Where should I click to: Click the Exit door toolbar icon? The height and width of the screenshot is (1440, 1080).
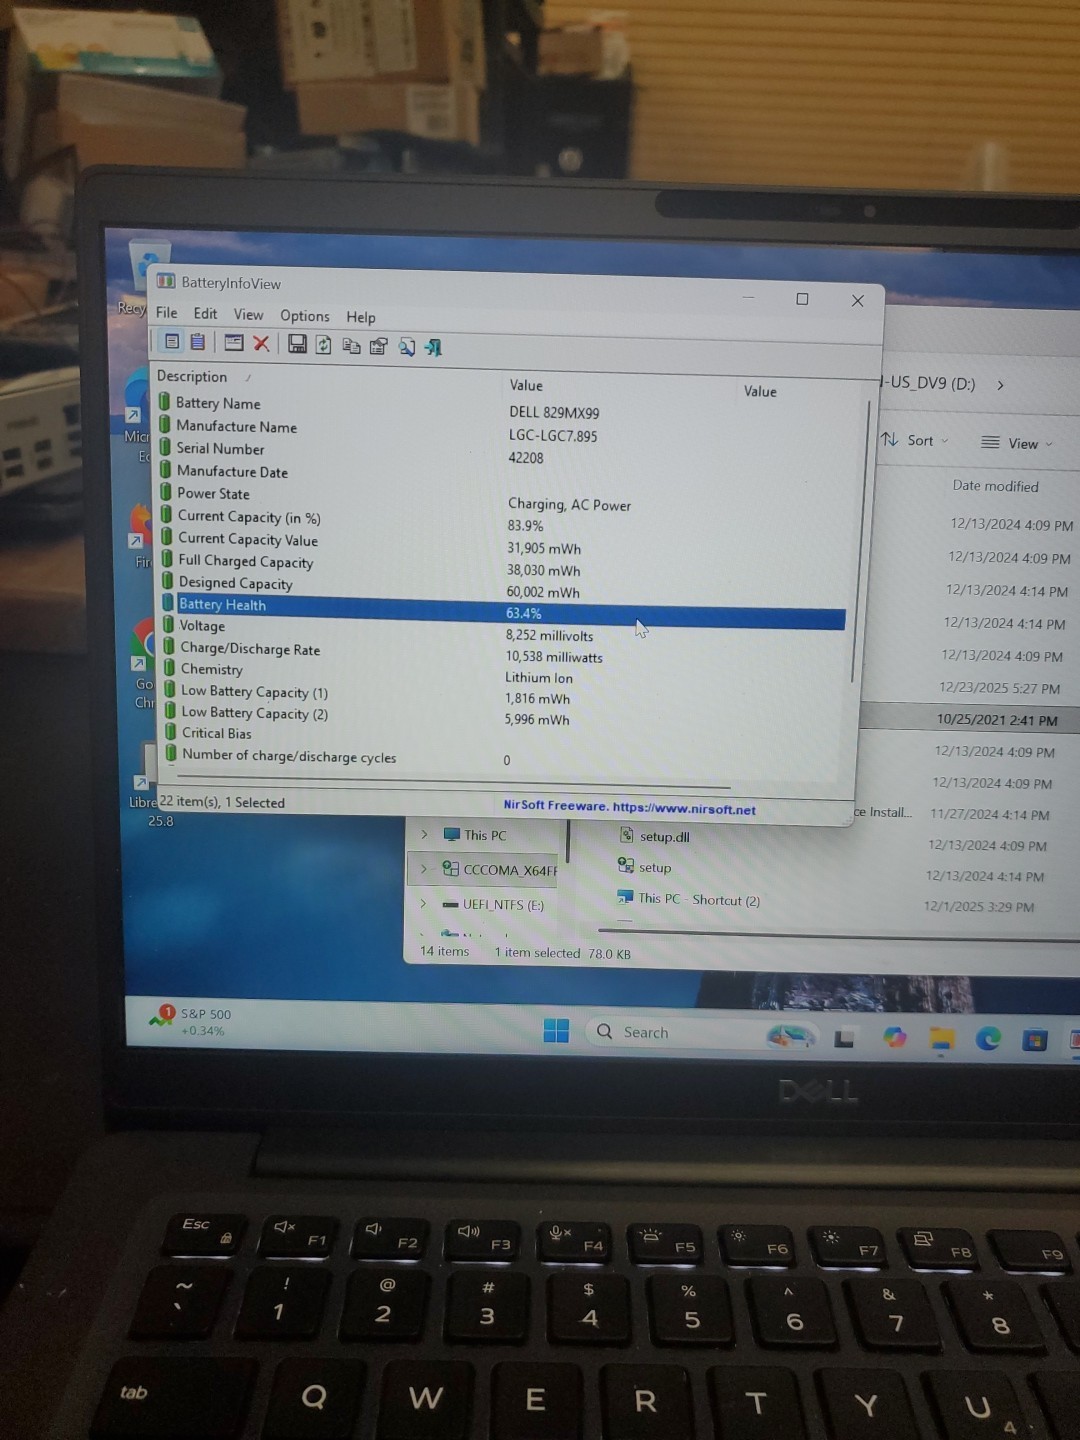tap(433, 347)
